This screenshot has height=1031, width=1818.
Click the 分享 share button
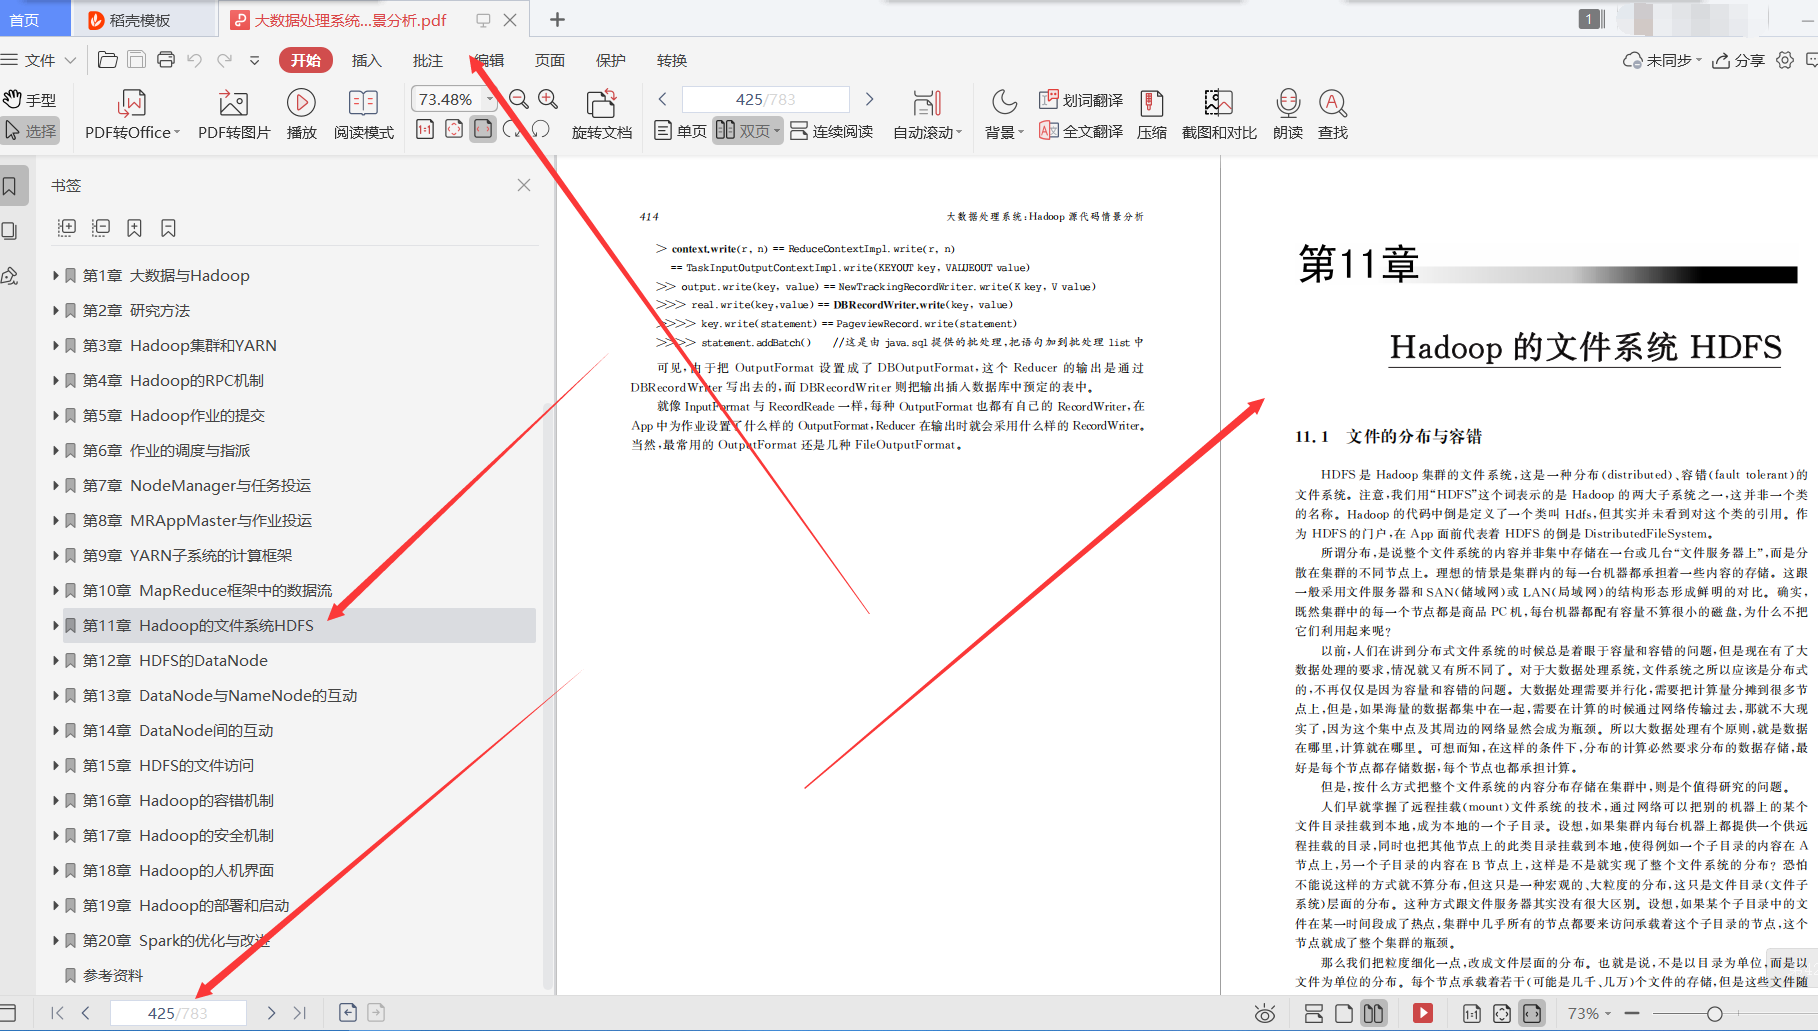[1739, 60]
